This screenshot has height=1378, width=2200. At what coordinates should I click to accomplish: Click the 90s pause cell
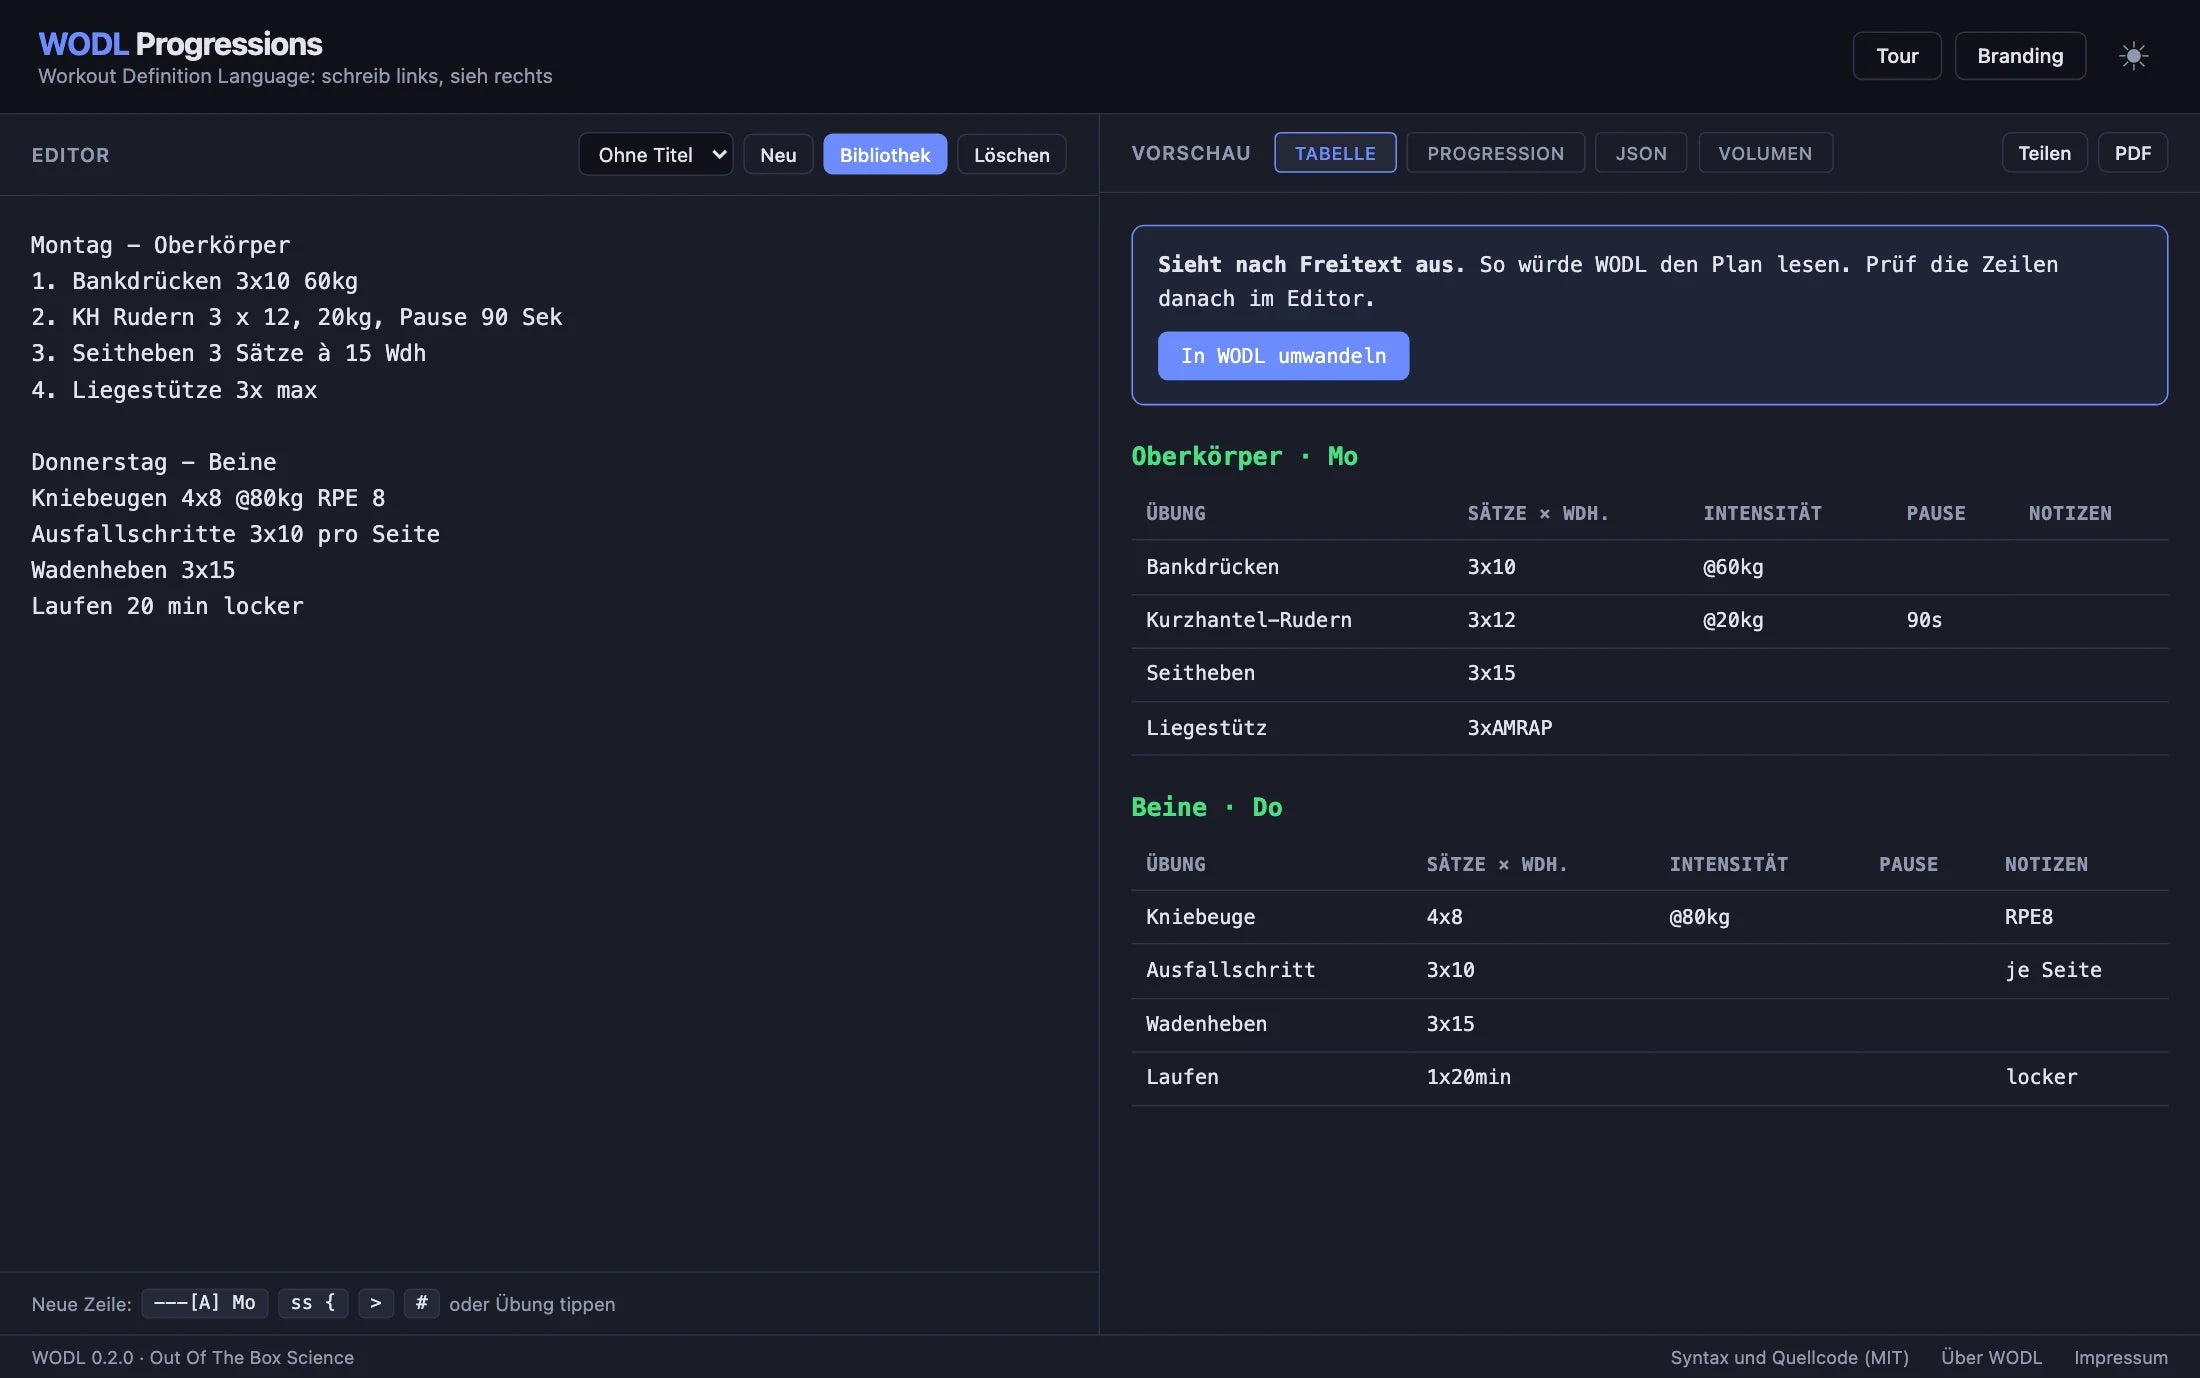[x=1924, y=620]
